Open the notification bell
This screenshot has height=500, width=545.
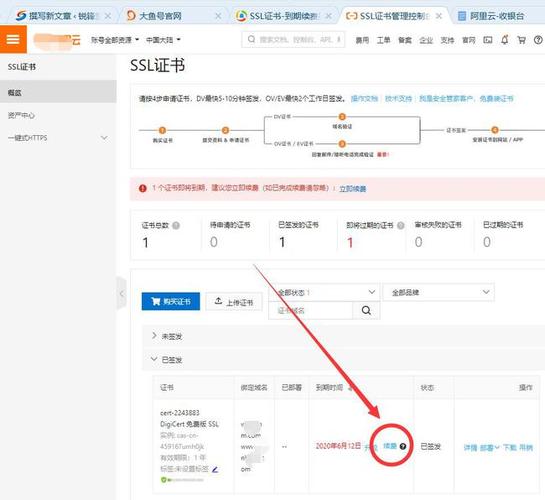505,40
